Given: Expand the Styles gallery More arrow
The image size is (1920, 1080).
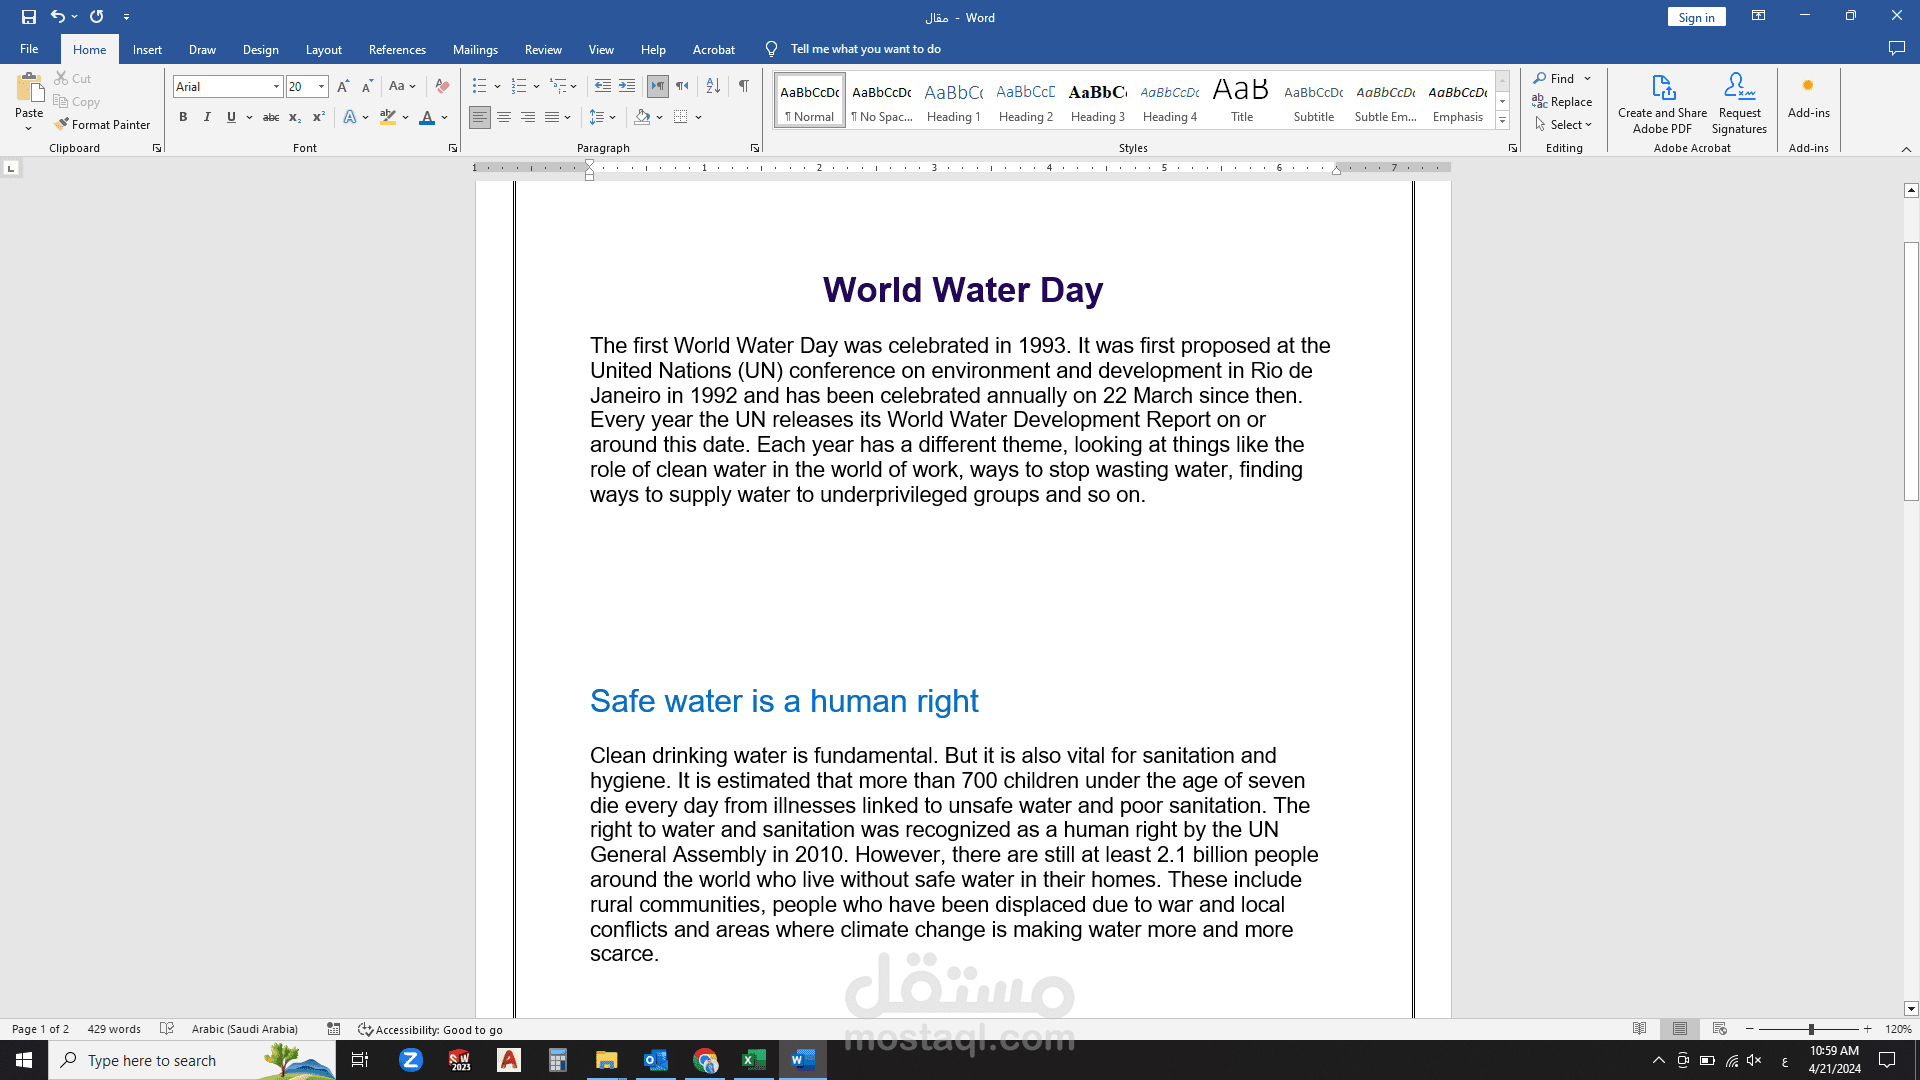Looking at the screenshot, I should 1502,121.
